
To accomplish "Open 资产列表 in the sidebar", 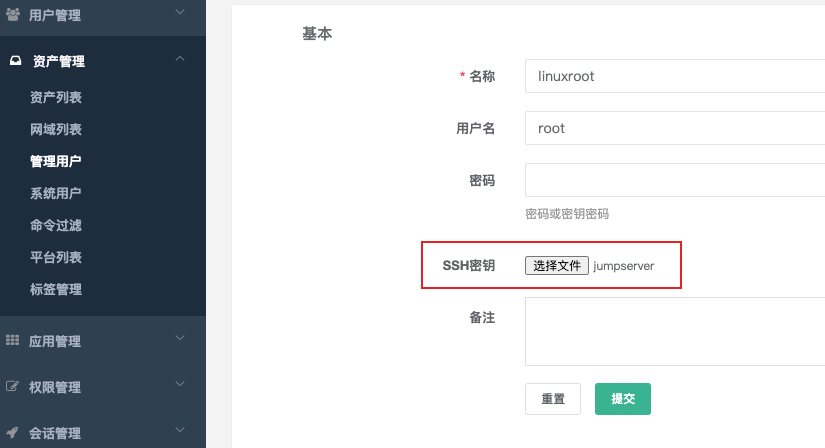I will click(56, 97).
